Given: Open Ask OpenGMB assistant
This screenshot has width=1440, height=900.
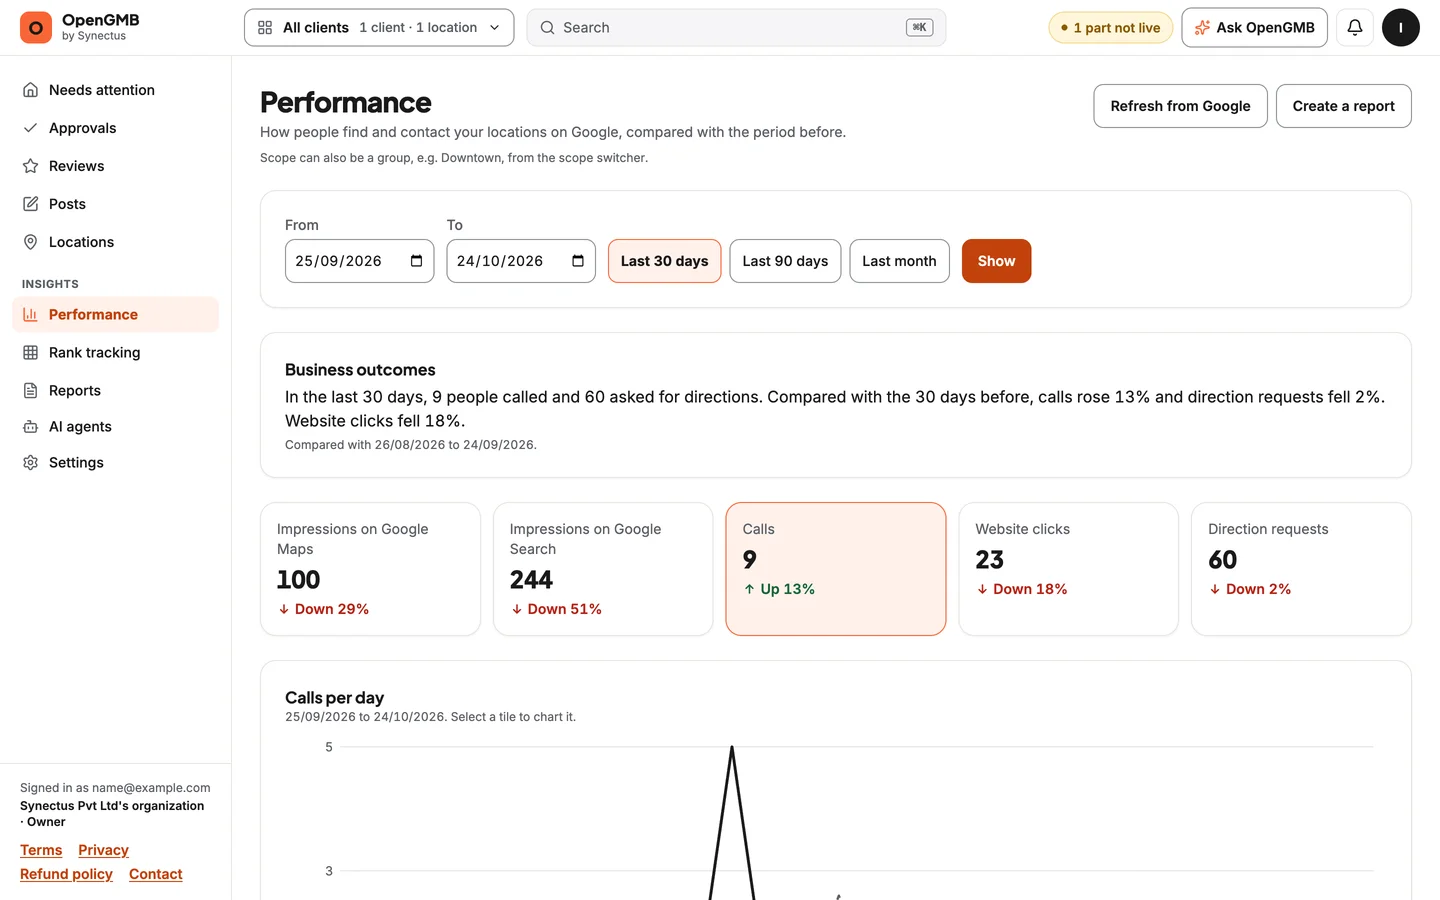Looking at the screenshot, I should coord(1254,28).
